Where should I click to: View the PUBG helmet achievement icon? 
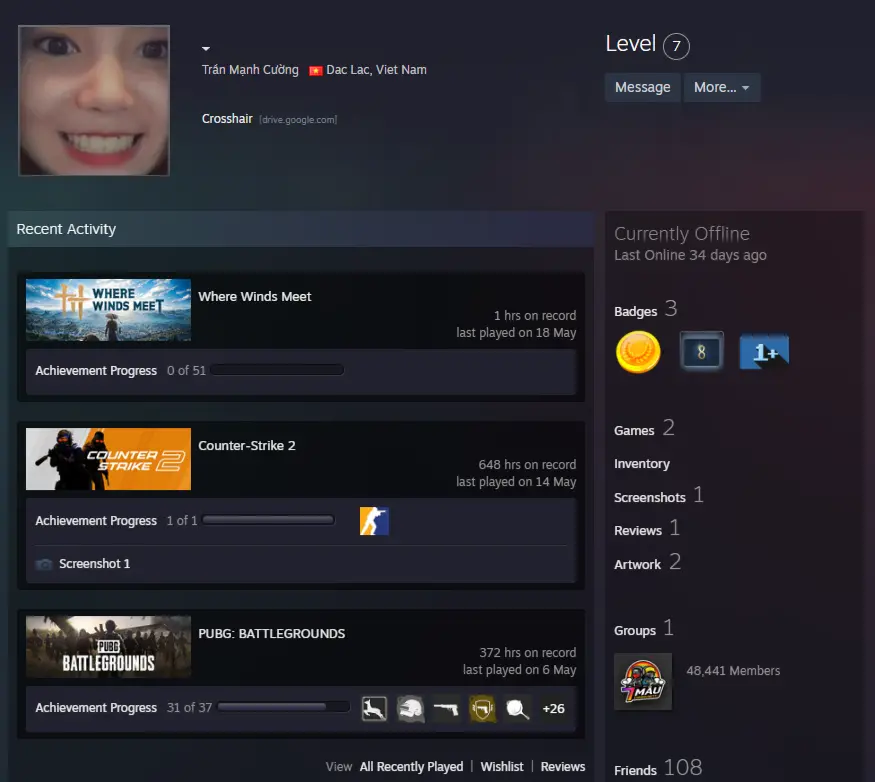tap(410, 709)
